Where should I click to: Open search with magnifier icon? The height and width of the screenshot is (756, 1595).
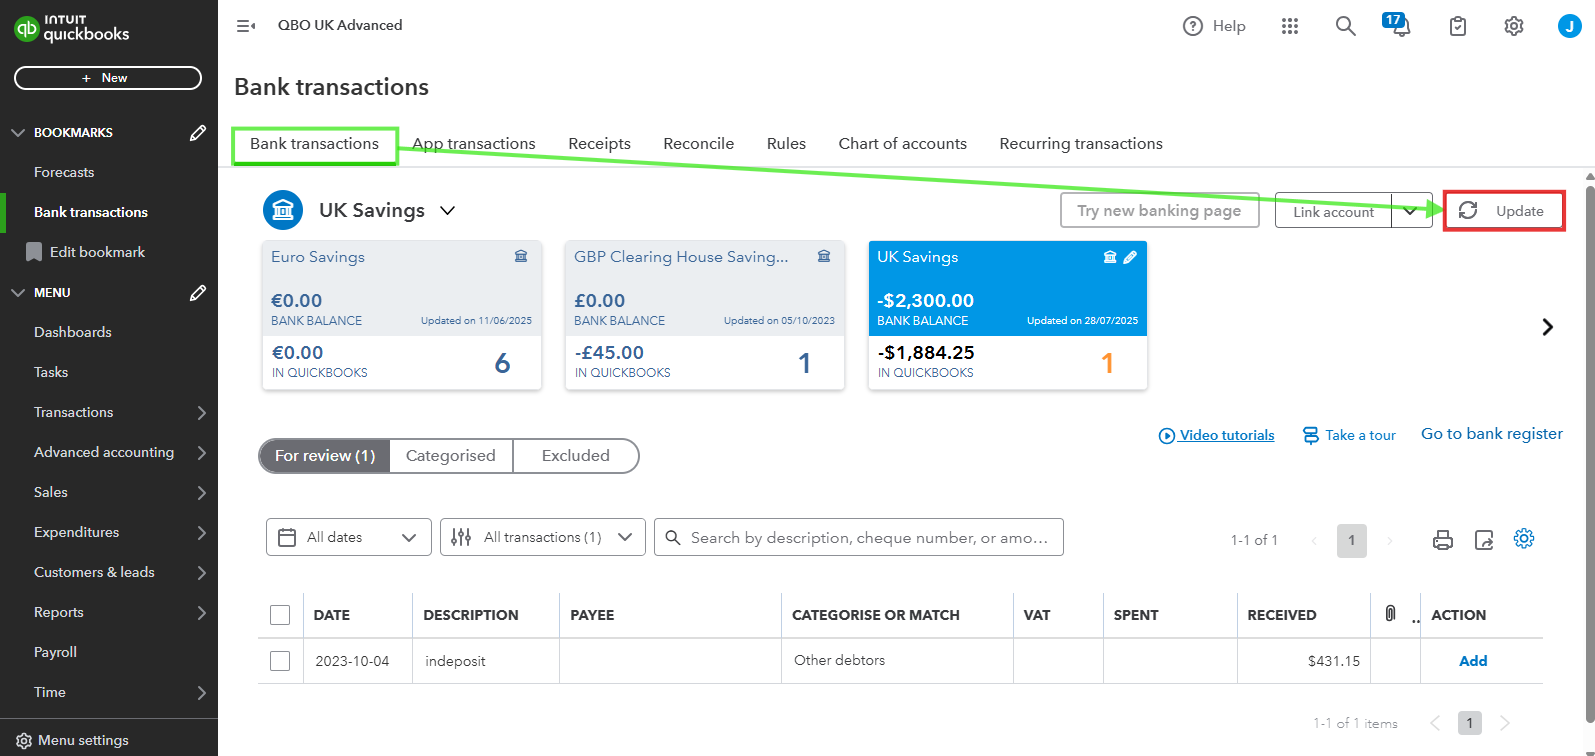pyautogui.click(x=1346, y=26)
